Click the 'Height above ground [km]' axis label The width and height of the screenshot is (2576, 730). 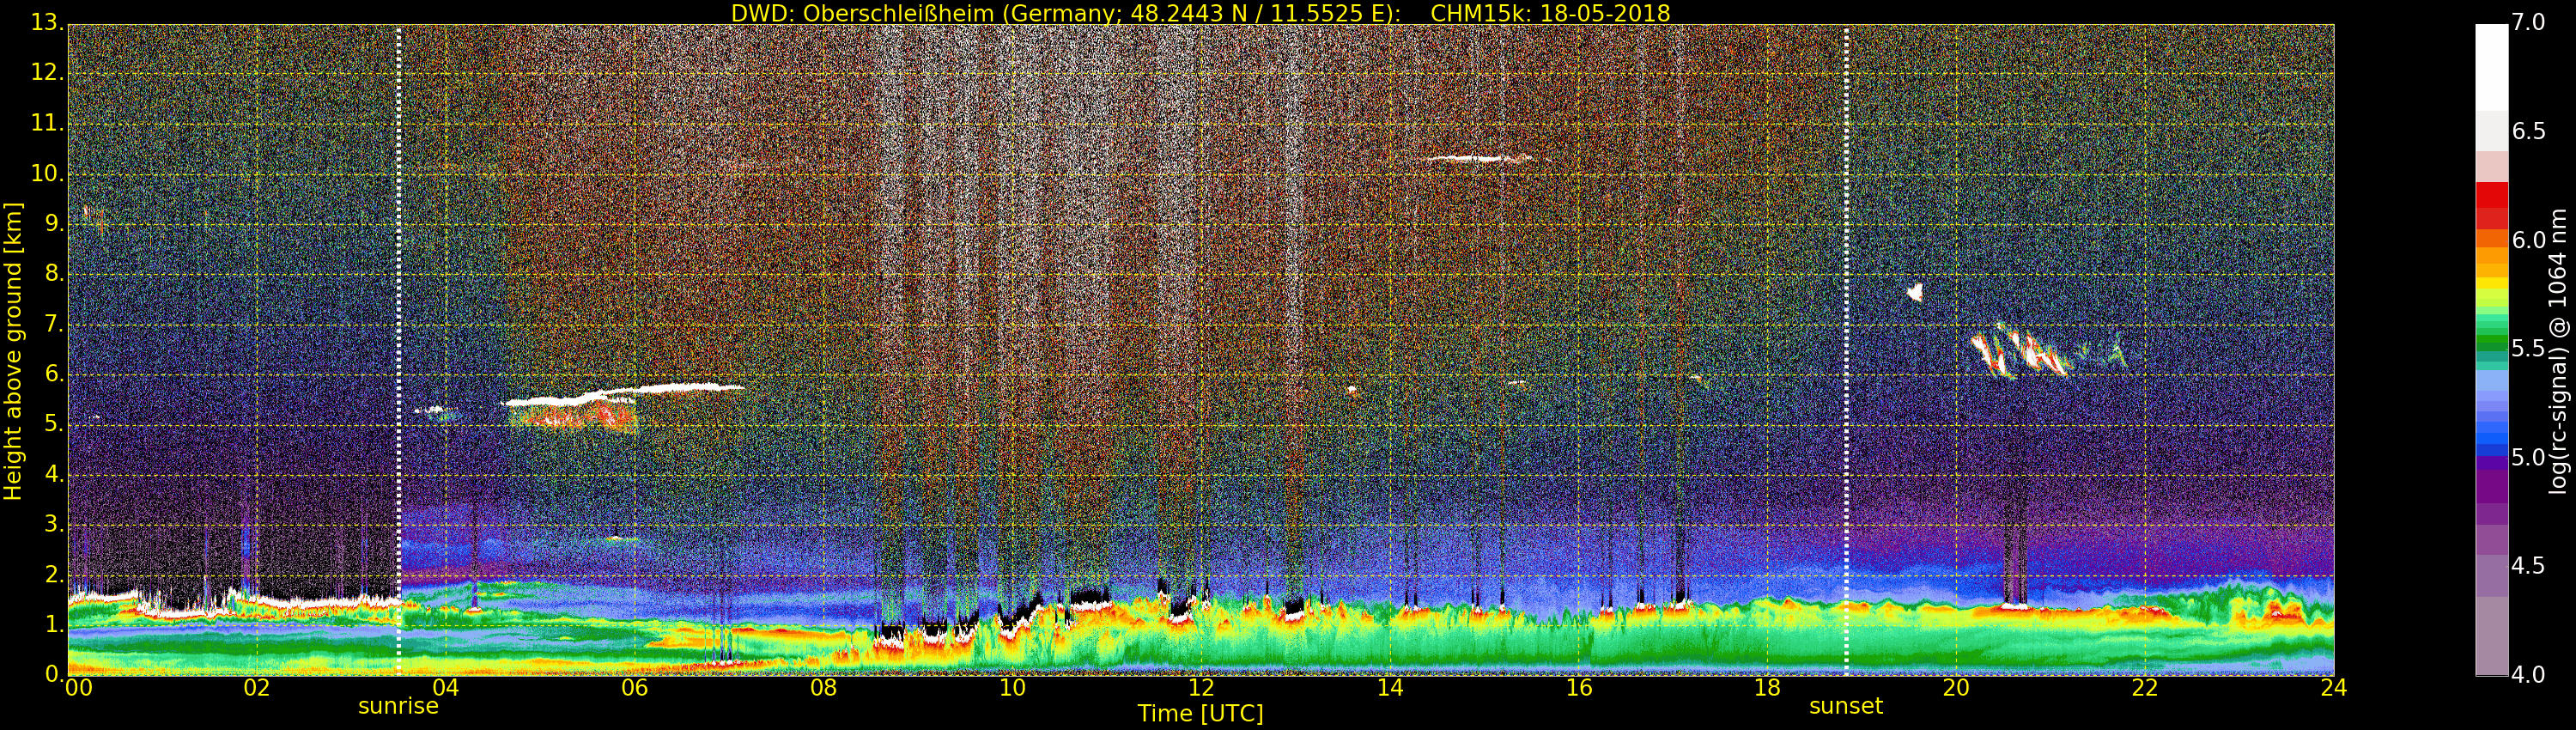coord(13,351)
